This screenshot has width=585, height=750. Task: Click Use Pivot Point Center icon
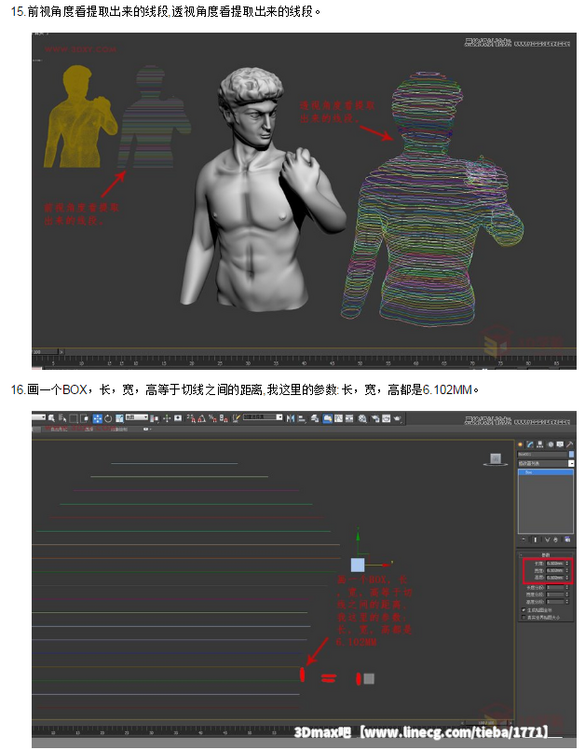[156, 419]
